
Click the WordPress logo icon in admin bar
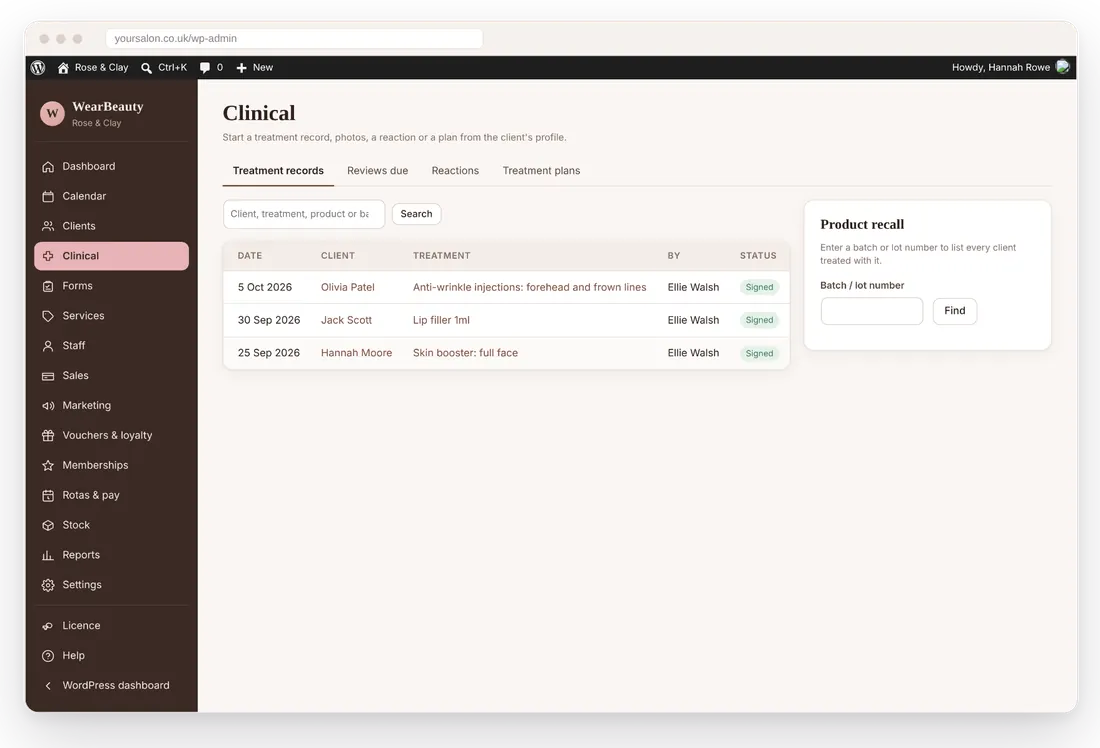click(x=38, y=67)
